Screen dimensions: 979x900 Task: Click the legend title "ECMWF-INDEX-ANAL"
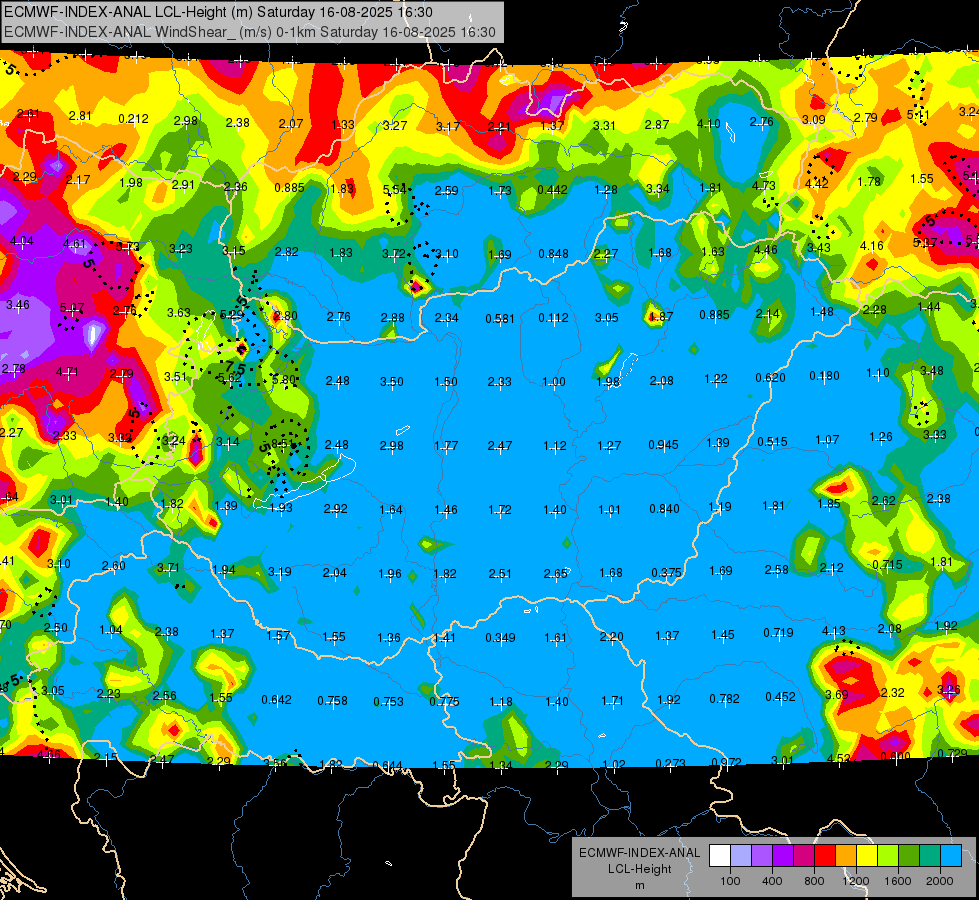tap(639, 853)
